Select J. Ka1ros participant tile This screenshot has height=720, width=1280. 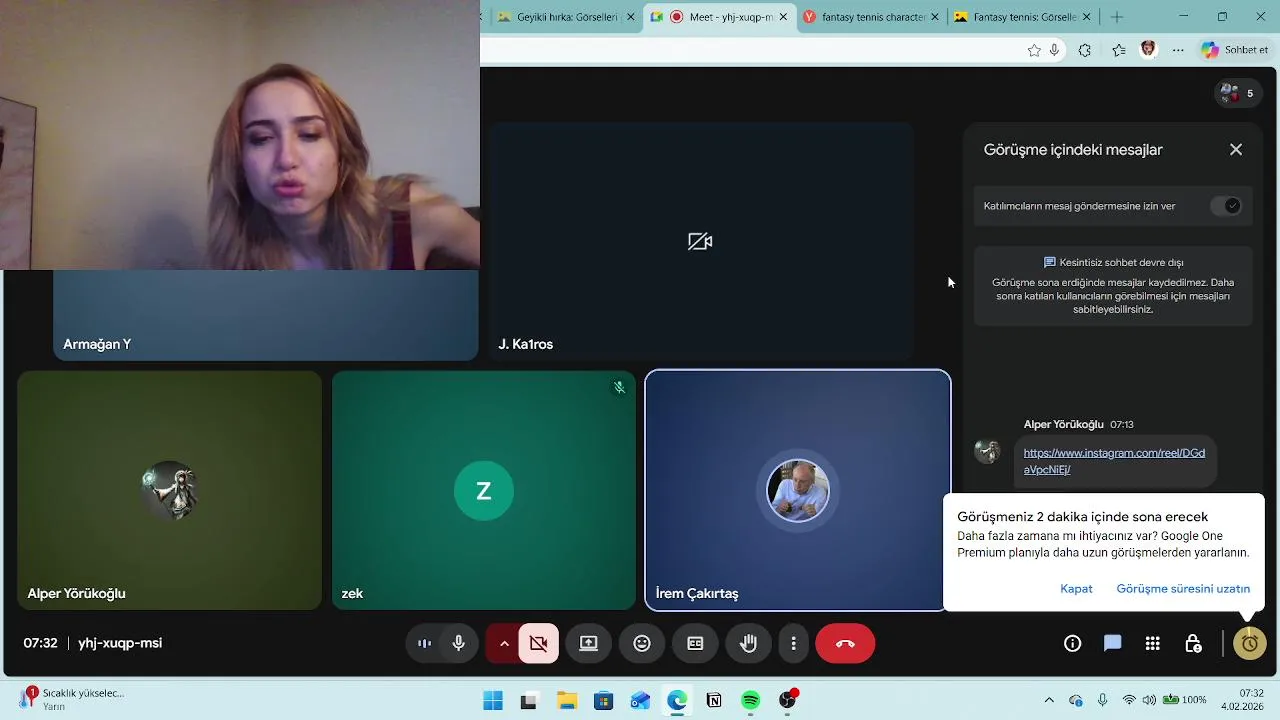click(701, 241)
